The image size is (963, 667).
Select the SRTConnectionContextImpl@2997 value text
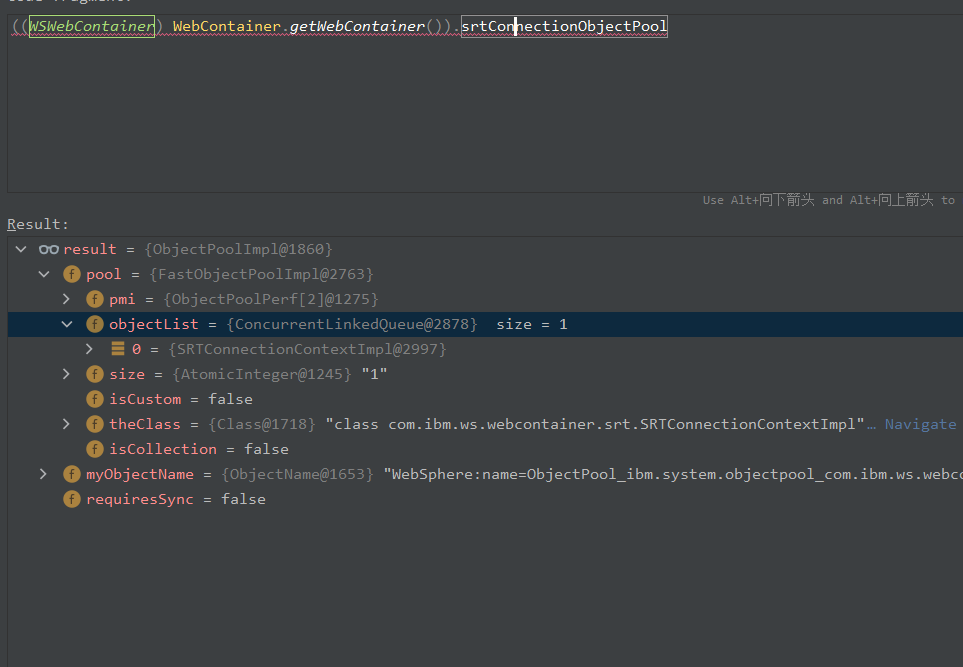(308, 349)
